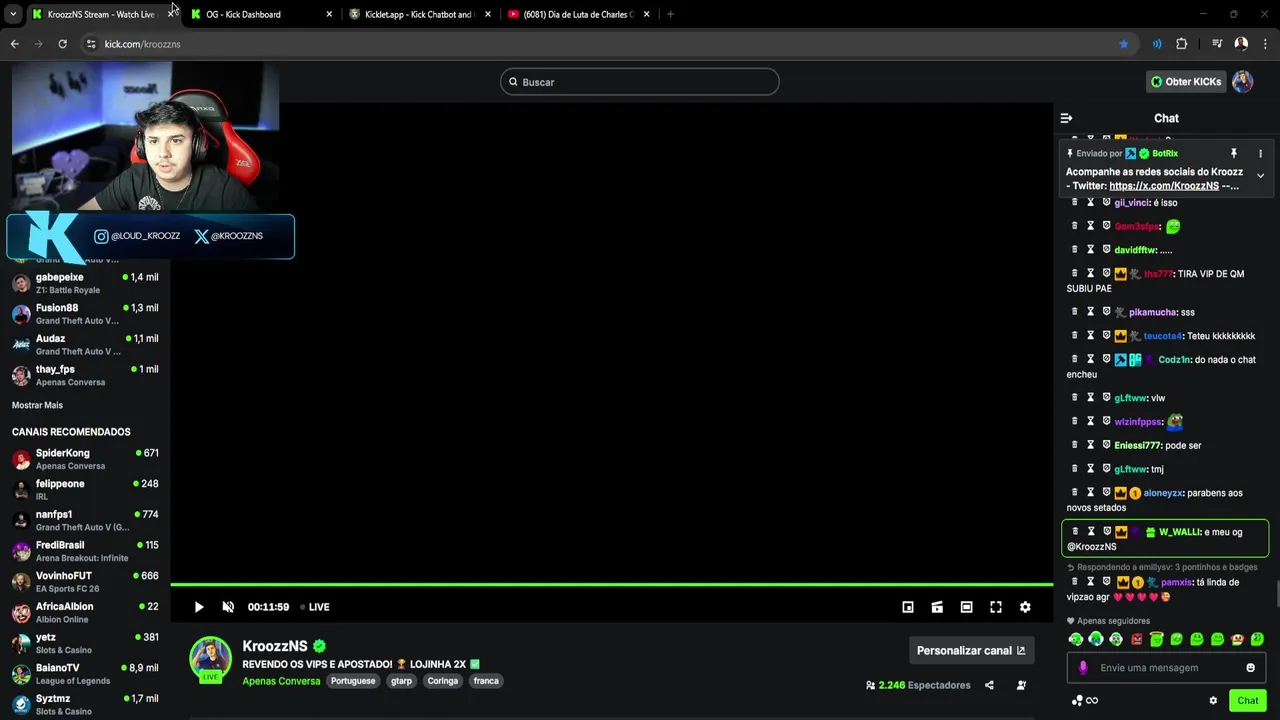
Task: Click the green stream progress bar
Action: (x=611, y=584)
